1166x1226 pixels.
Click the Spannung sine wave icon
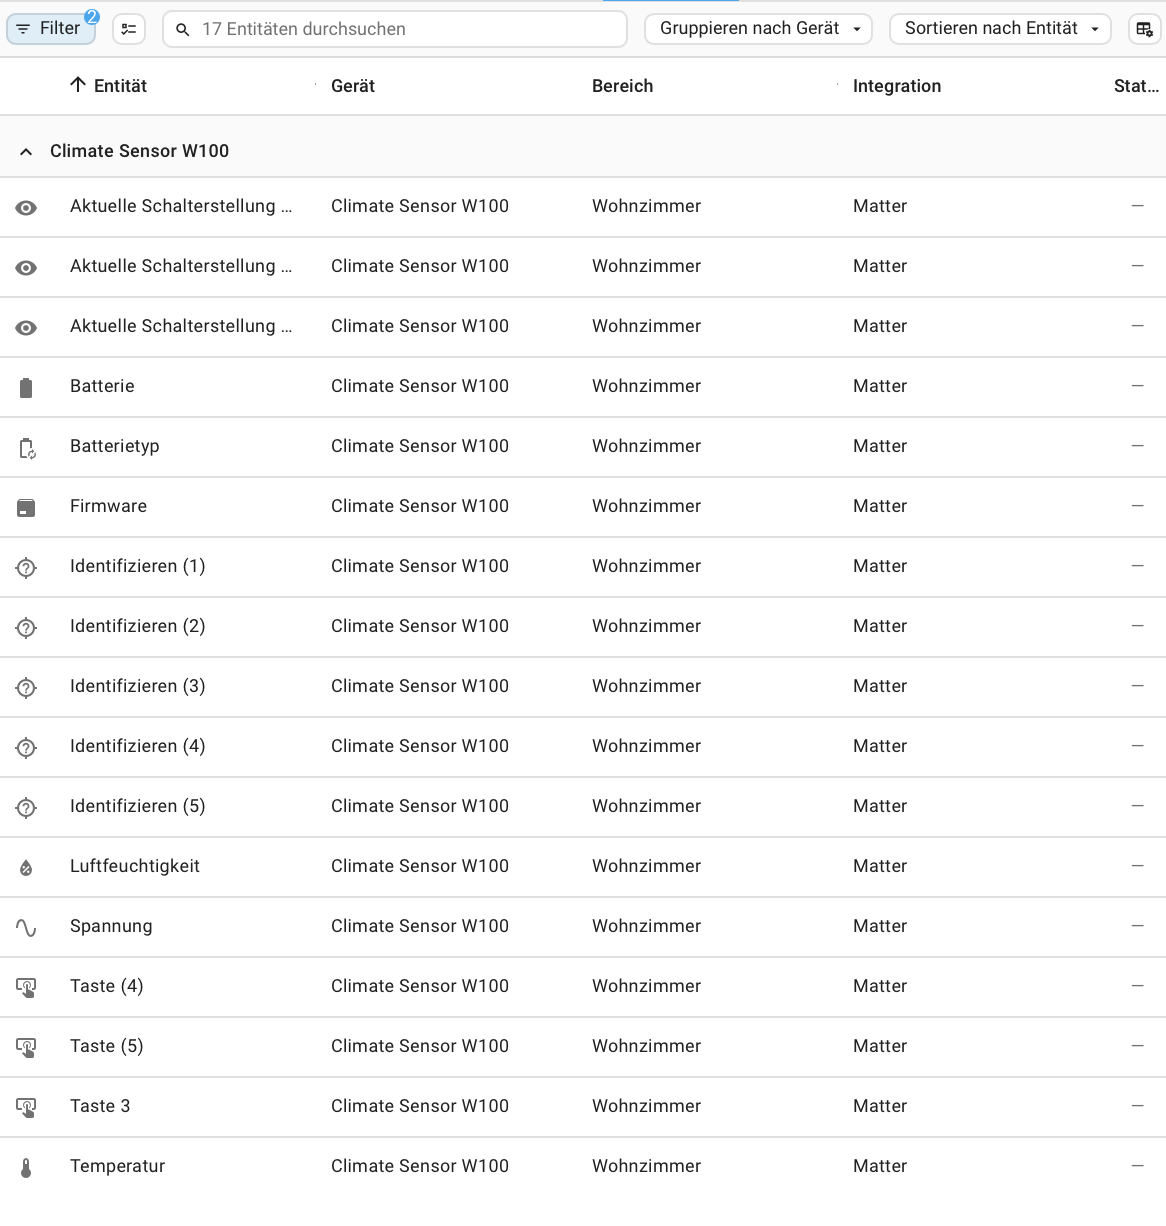[26, 928]
